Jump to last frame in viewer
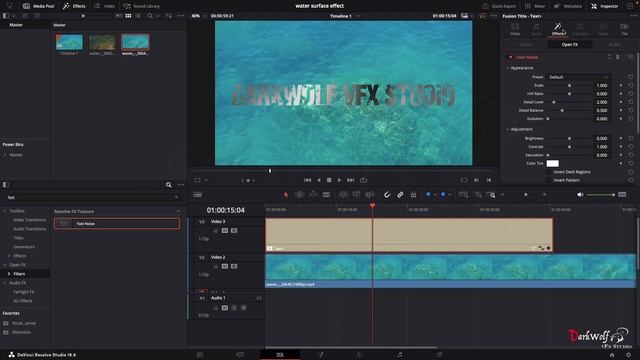The height and width of the screenshot is (360, 640). pyautogui.click(x=351, y=180)
